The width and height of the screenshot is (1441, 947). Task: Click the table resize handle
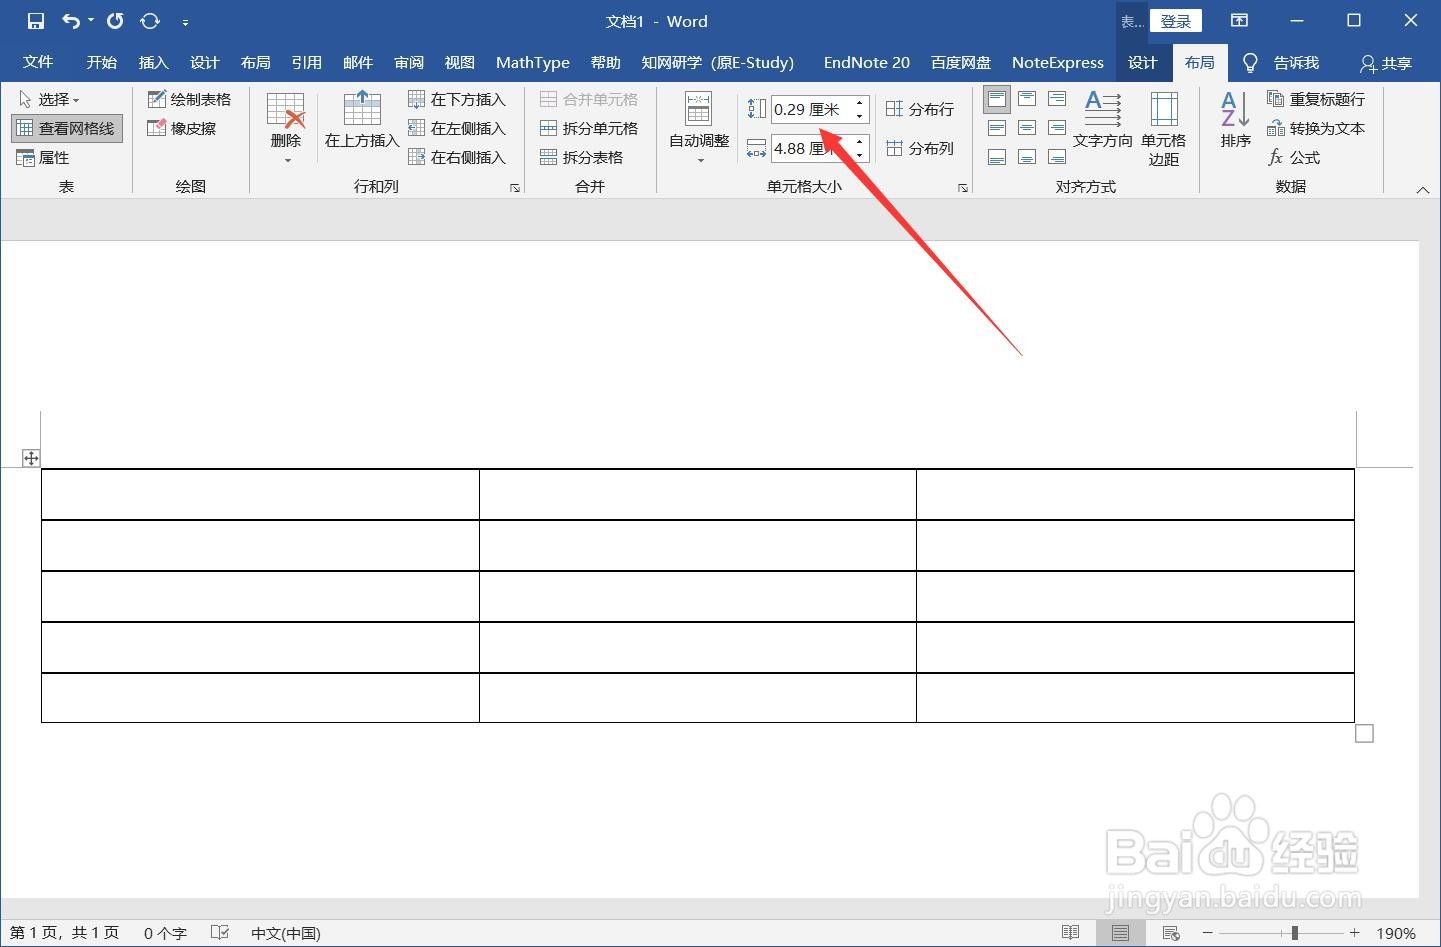click(1364, 734)
